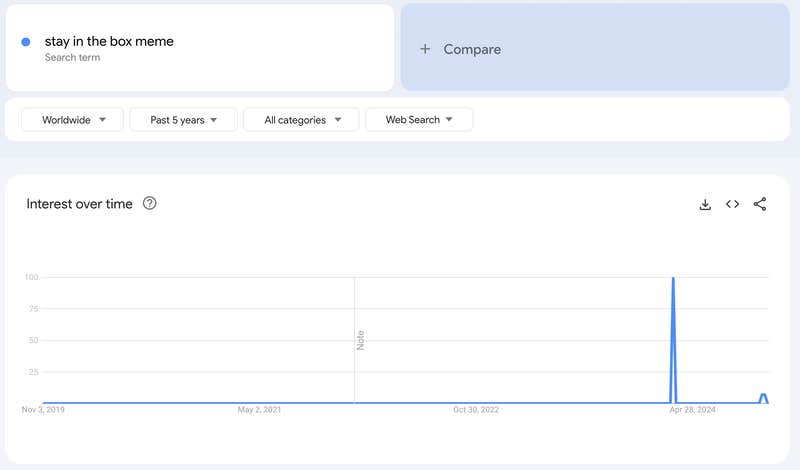Viewport: 800px width, 470px height.
Task: Select the small spike at chart's right end
Action: (763, 396)
